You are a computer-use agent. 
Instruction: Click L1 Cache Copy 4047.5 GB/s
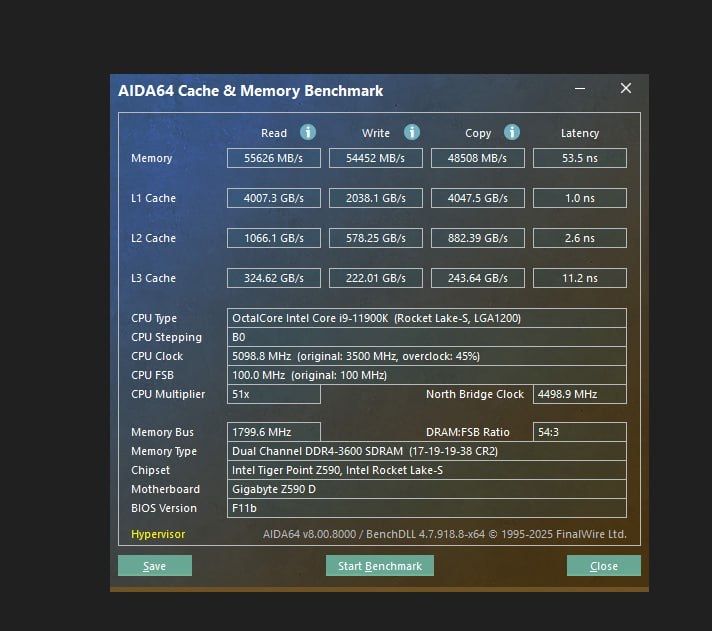[x=478, y=198]
